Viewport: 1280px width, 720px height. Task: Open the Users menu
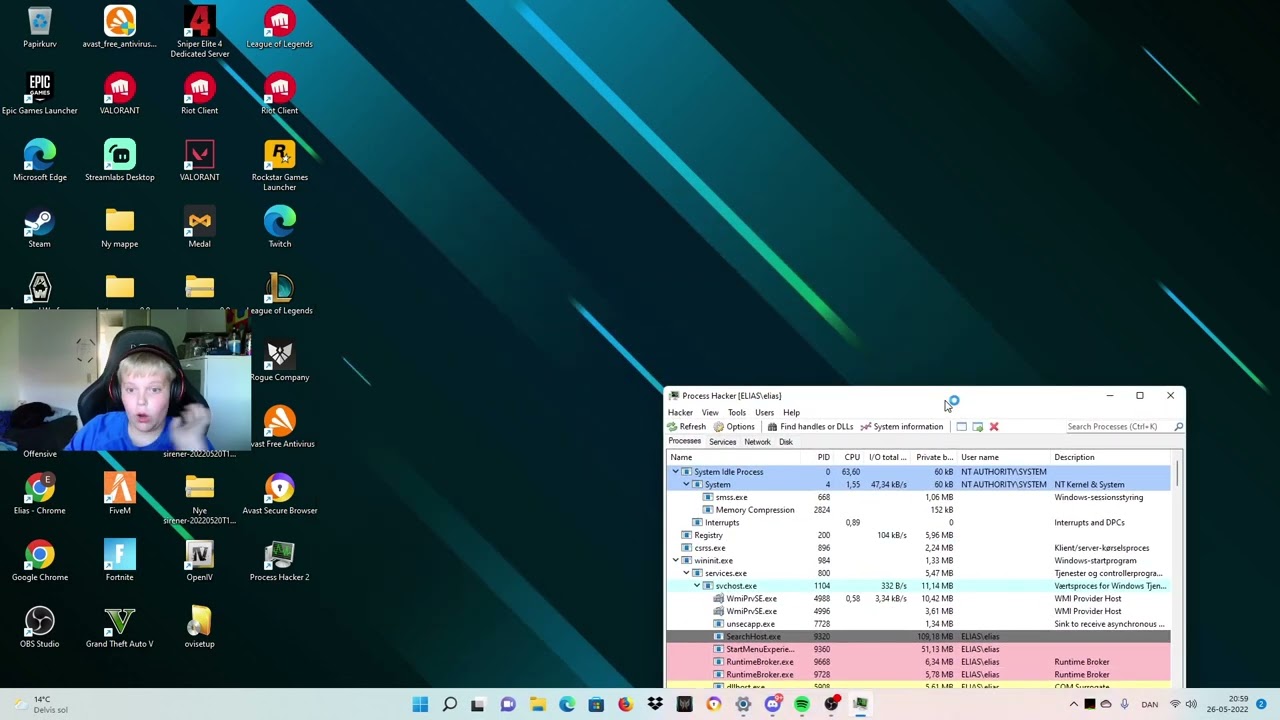(765, 412)
